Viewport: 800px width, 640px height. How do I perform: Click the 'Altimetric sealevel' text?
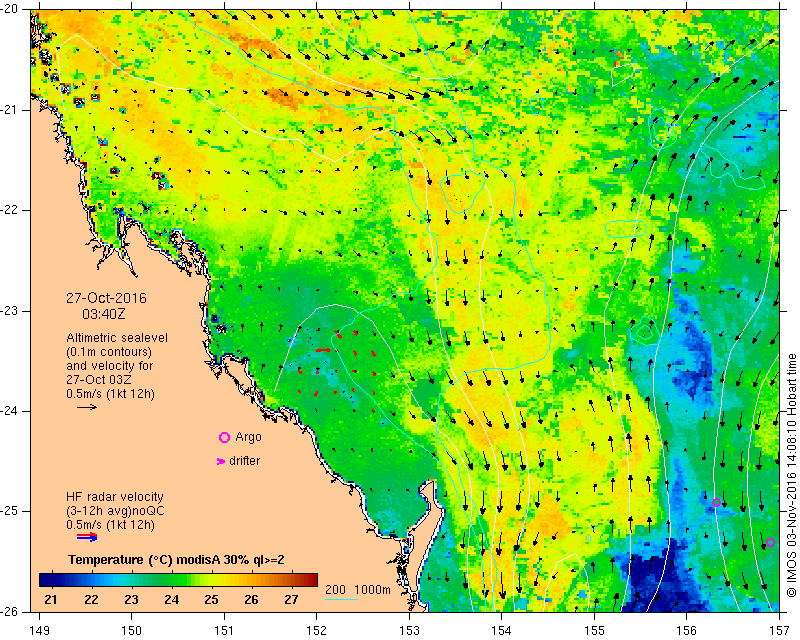[x=117, y=338]
